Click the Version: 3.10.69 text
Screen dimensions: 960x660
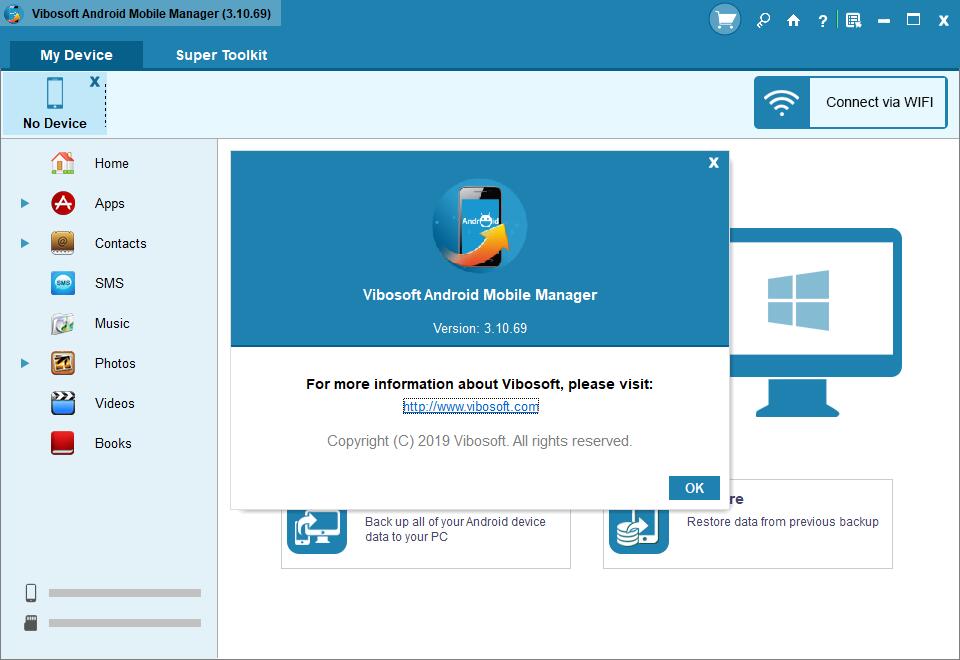pyautogui.click(x=480, y=328)
